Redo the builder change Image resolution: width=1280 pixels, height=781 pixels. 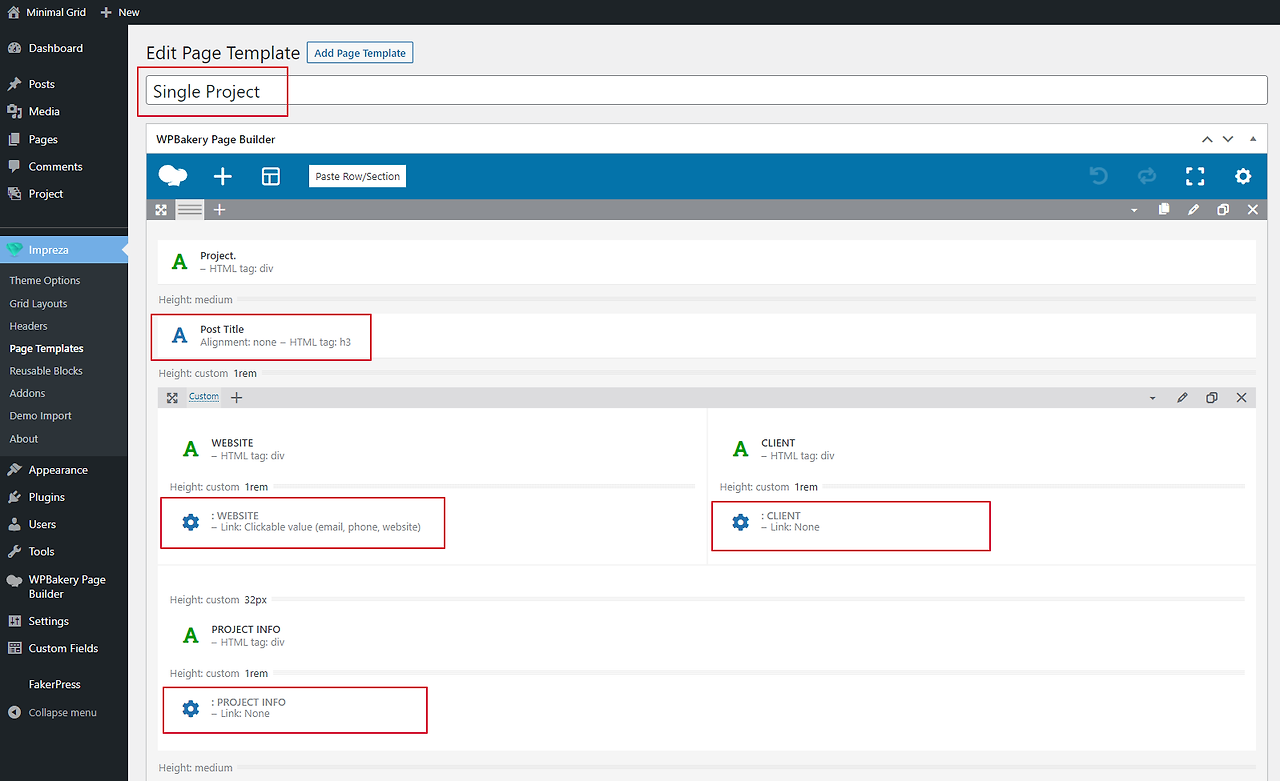(x=1147, y=176)
